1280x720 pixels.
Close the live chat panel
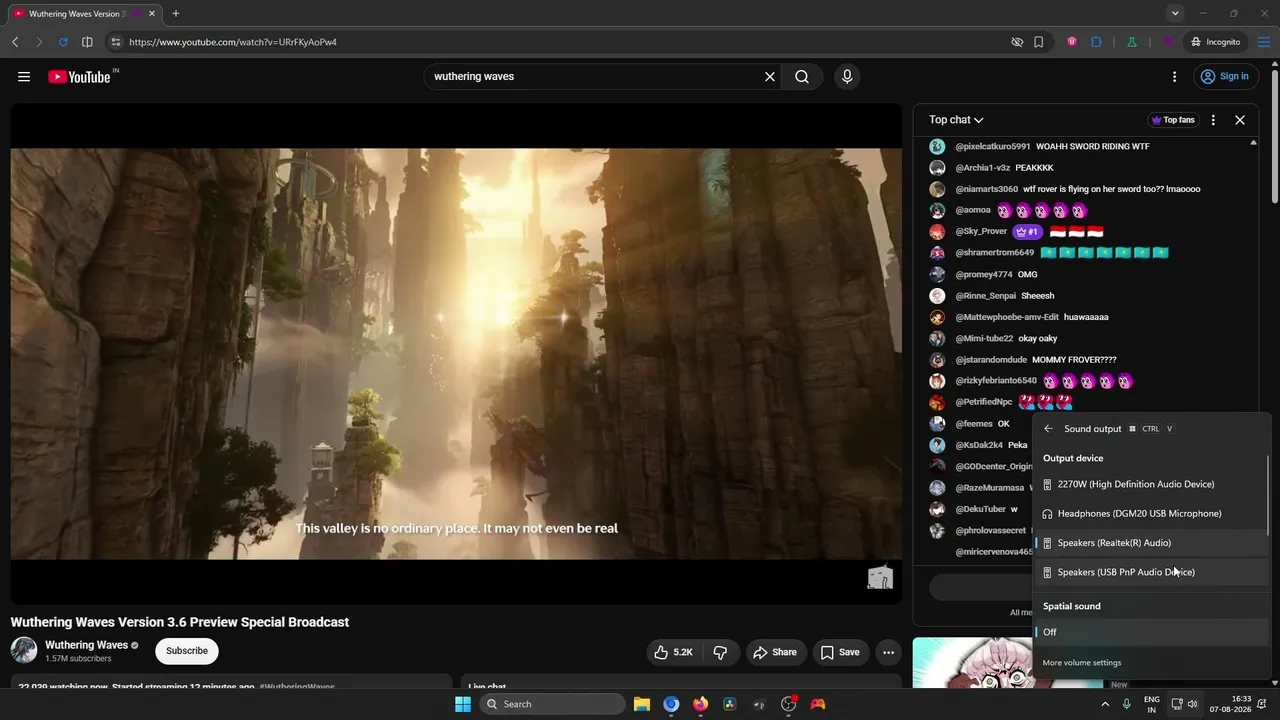(1240, 120)
